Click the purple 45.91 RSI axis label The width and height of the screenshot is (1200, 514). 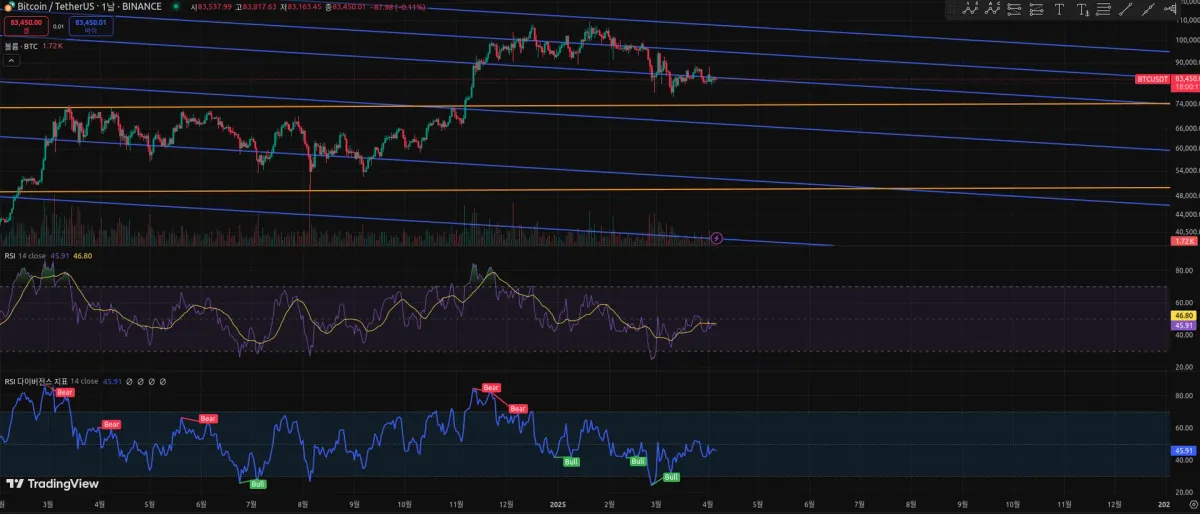[x=1184, y=325]
